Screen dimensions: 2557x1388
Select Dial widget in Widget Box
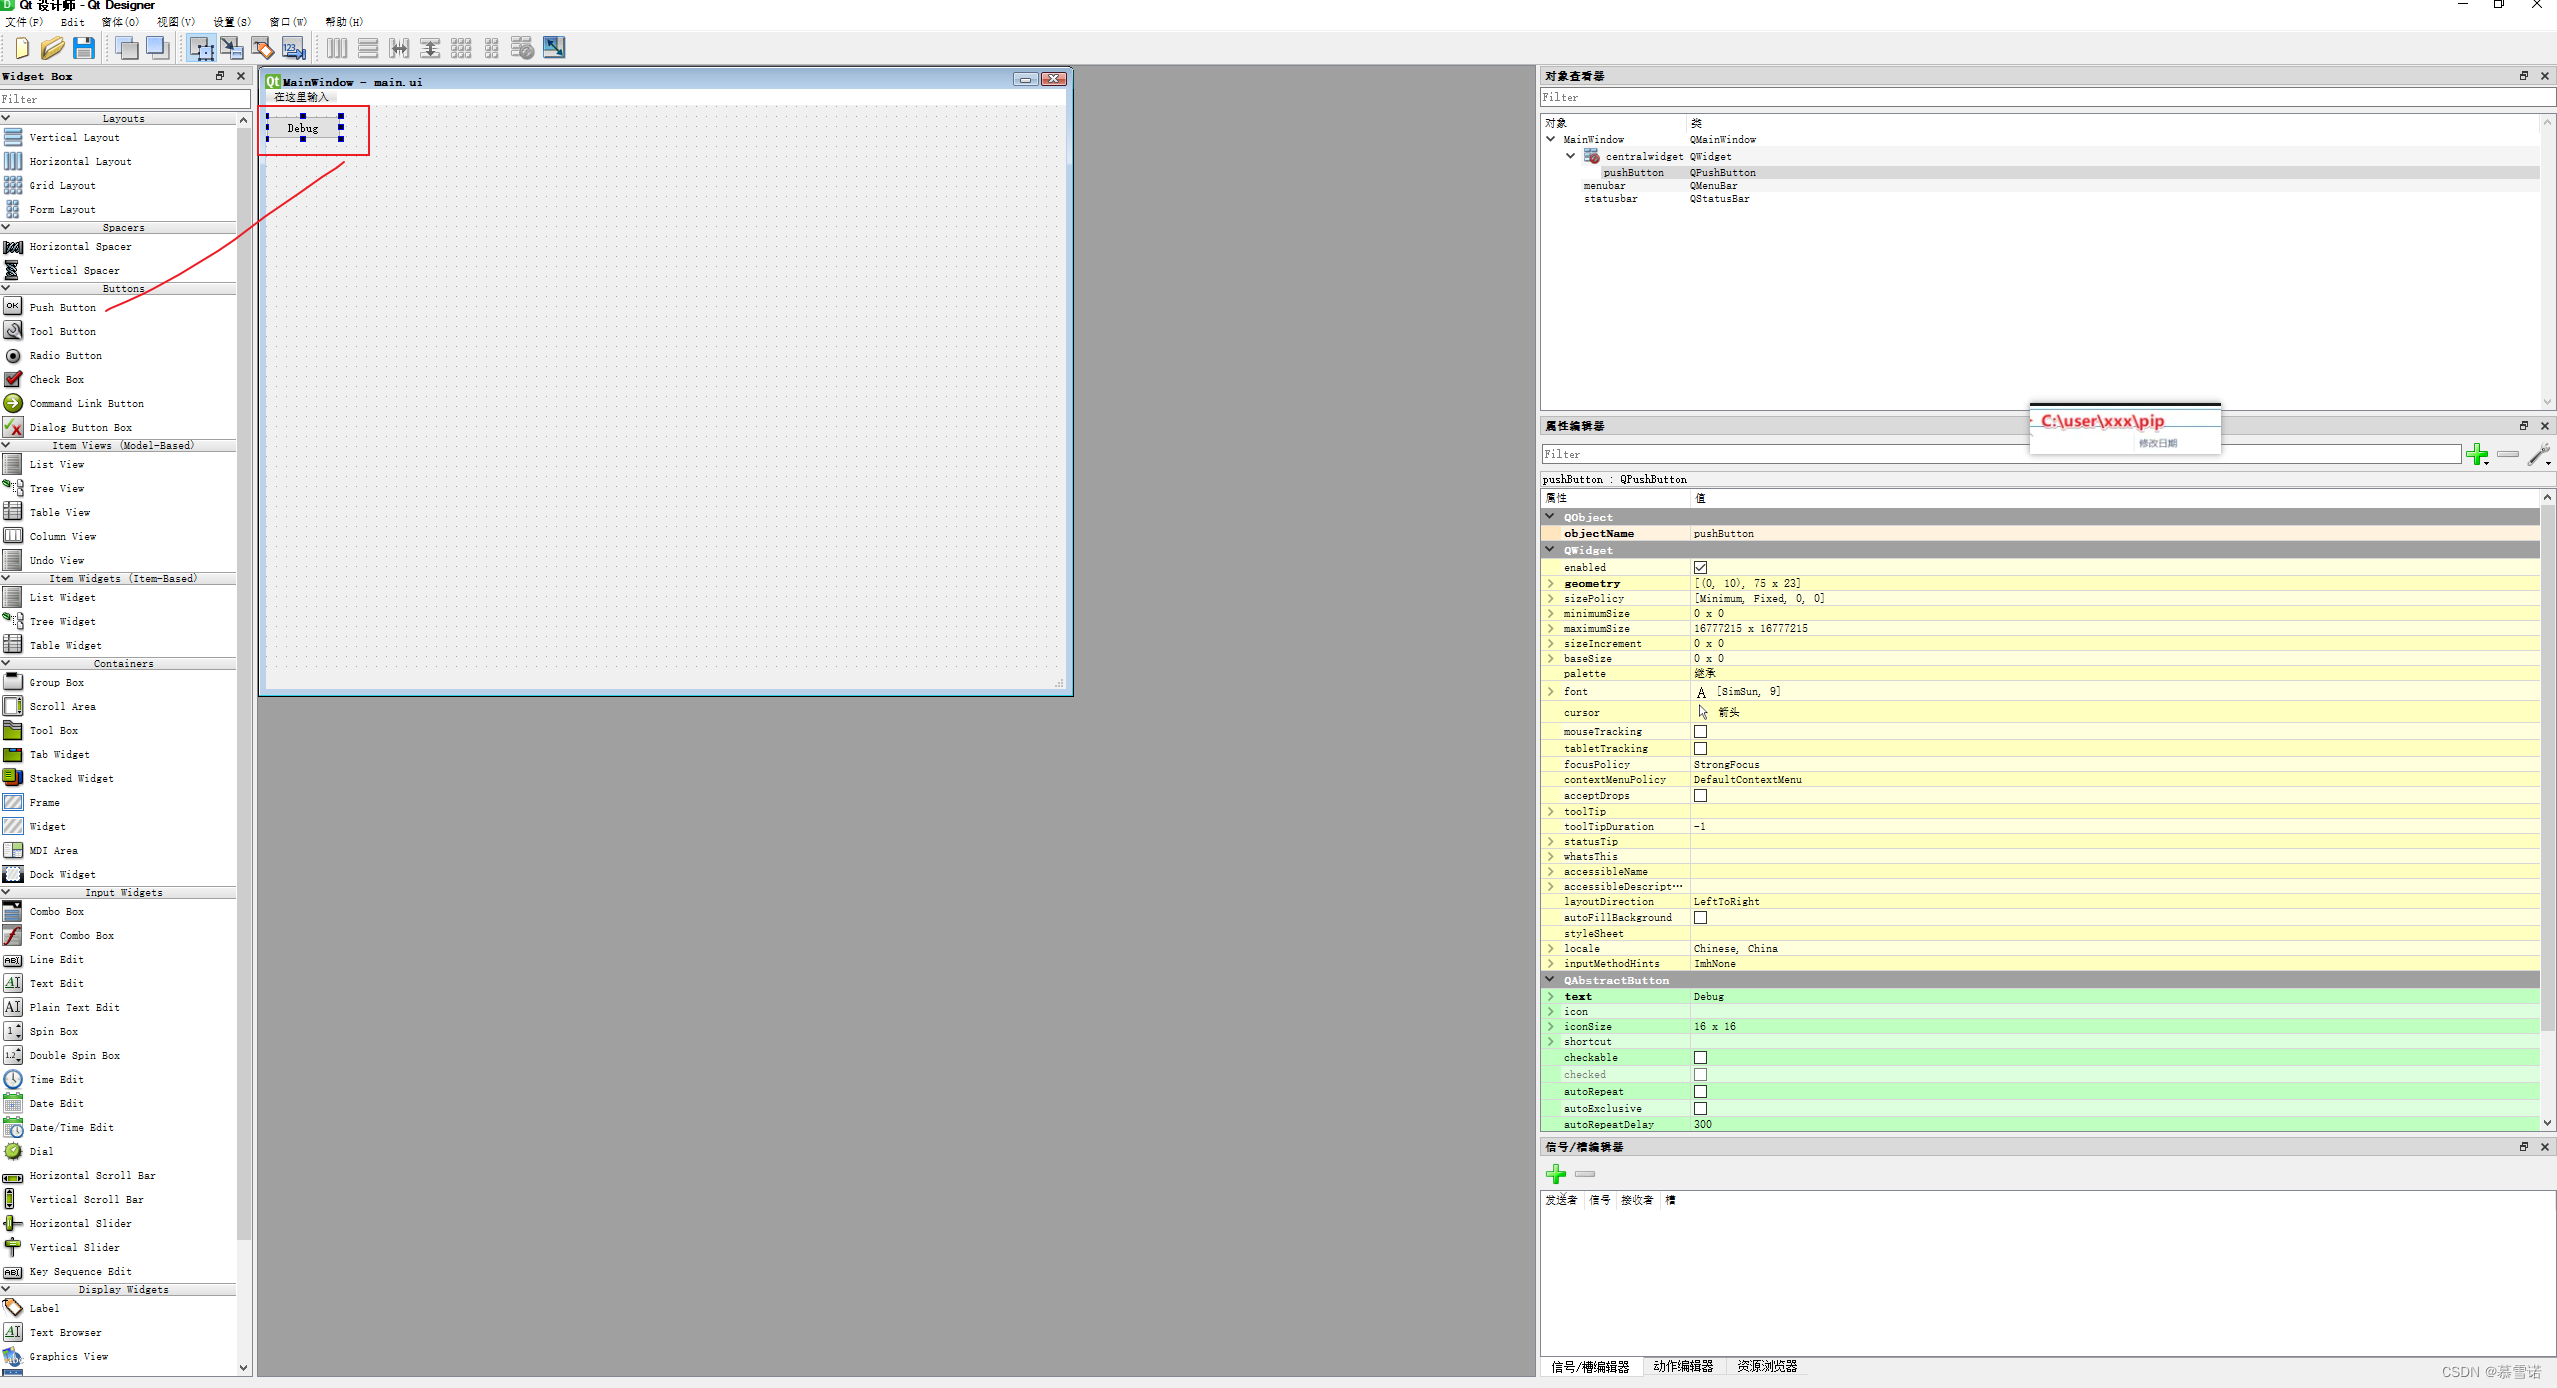pos(41,1151)
